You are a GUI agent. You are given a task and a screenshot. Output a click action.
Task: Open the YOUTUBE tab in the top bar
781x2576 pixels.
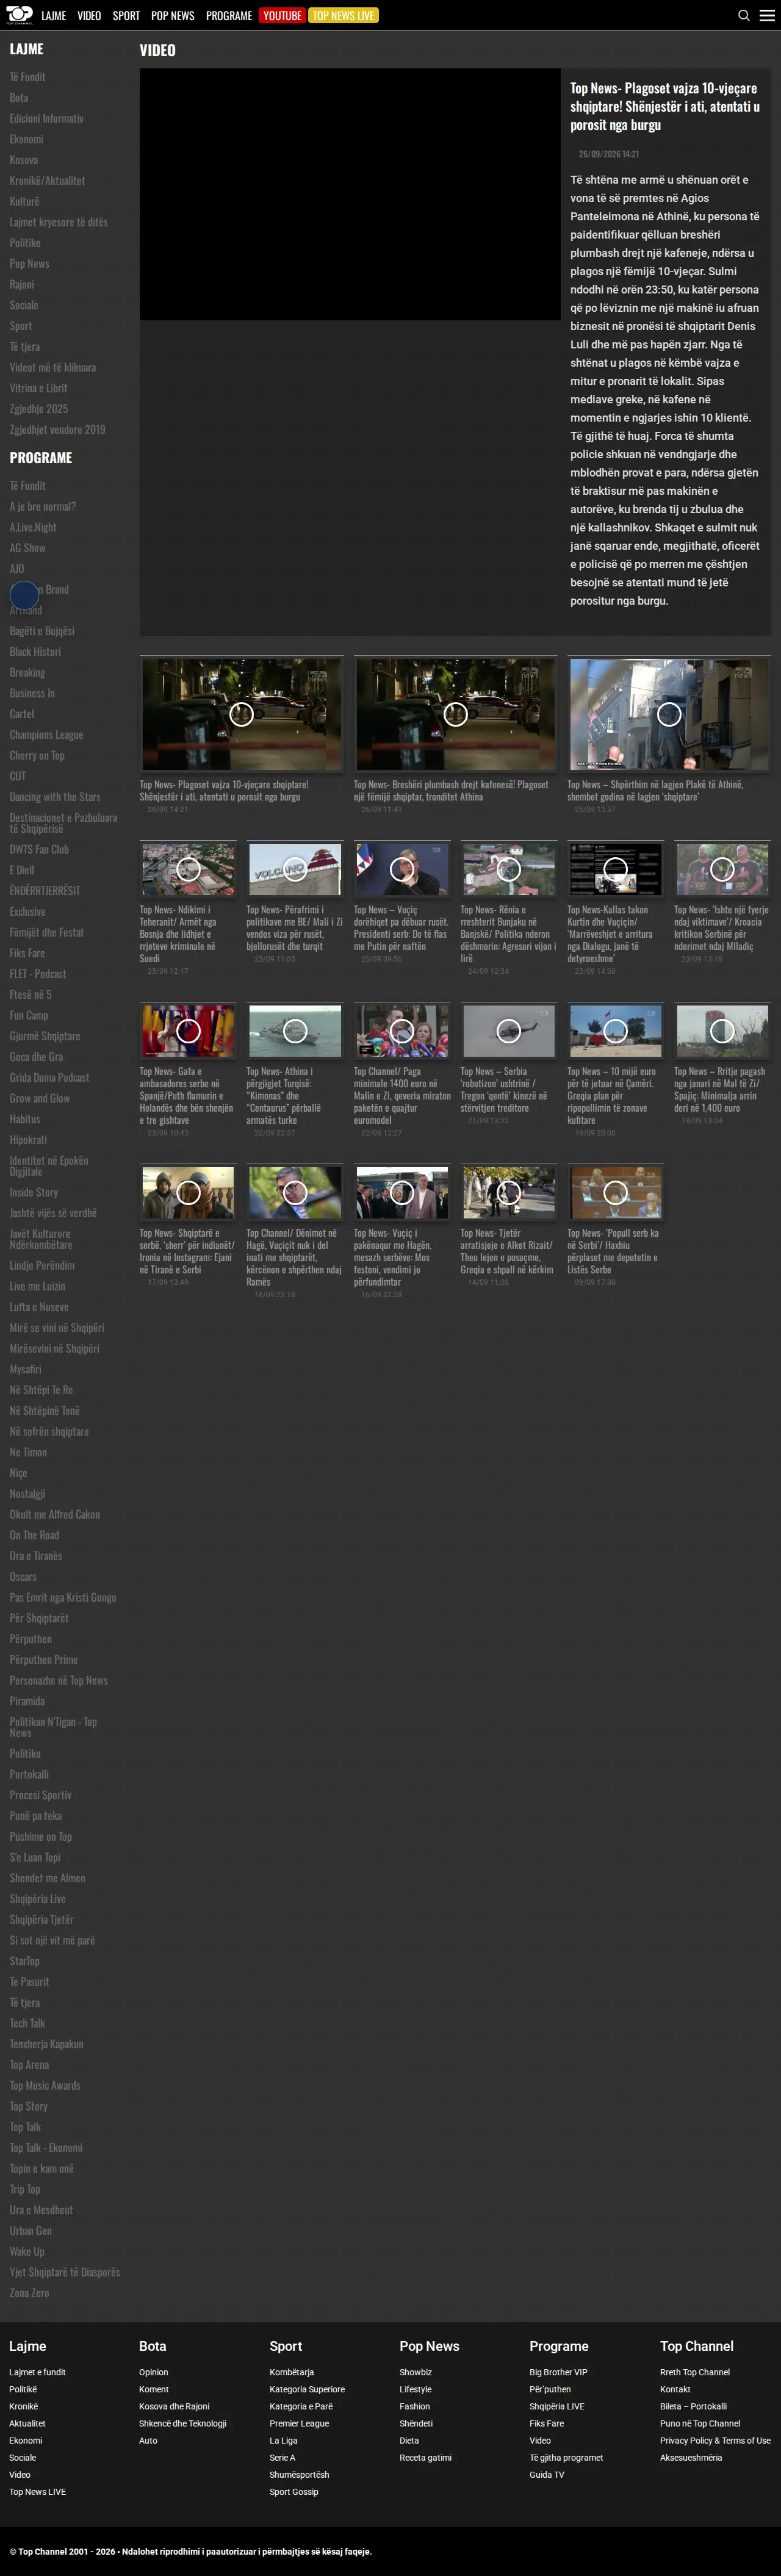click(x=282, y=16)
